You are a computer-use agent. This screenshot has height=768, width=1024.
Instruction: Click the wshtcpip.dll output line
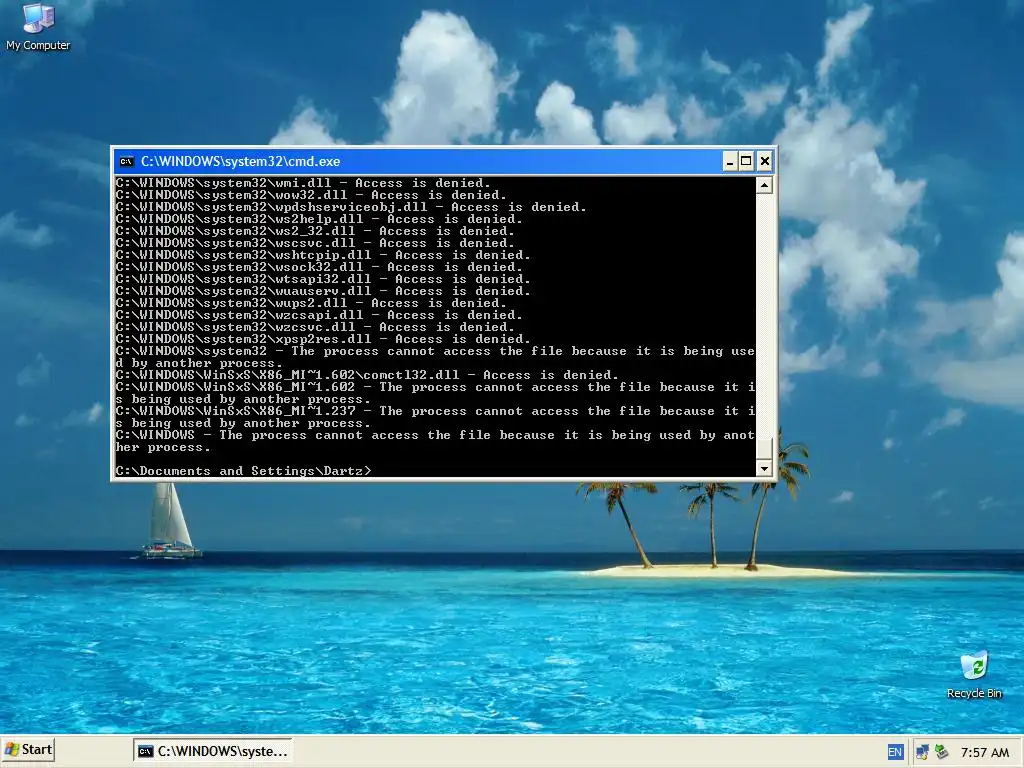tap(323, 255)
